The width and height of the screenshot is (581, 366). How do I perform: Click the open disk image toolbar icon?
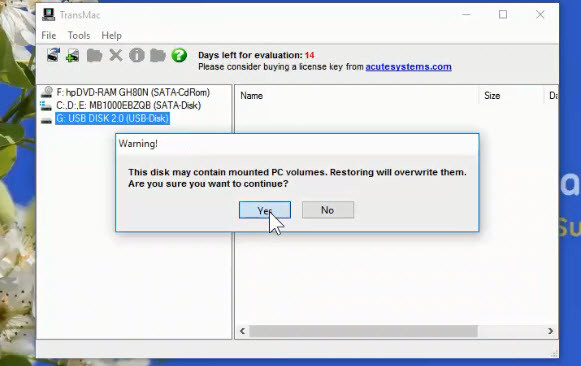pyautogui.click(x=53, y=55)
